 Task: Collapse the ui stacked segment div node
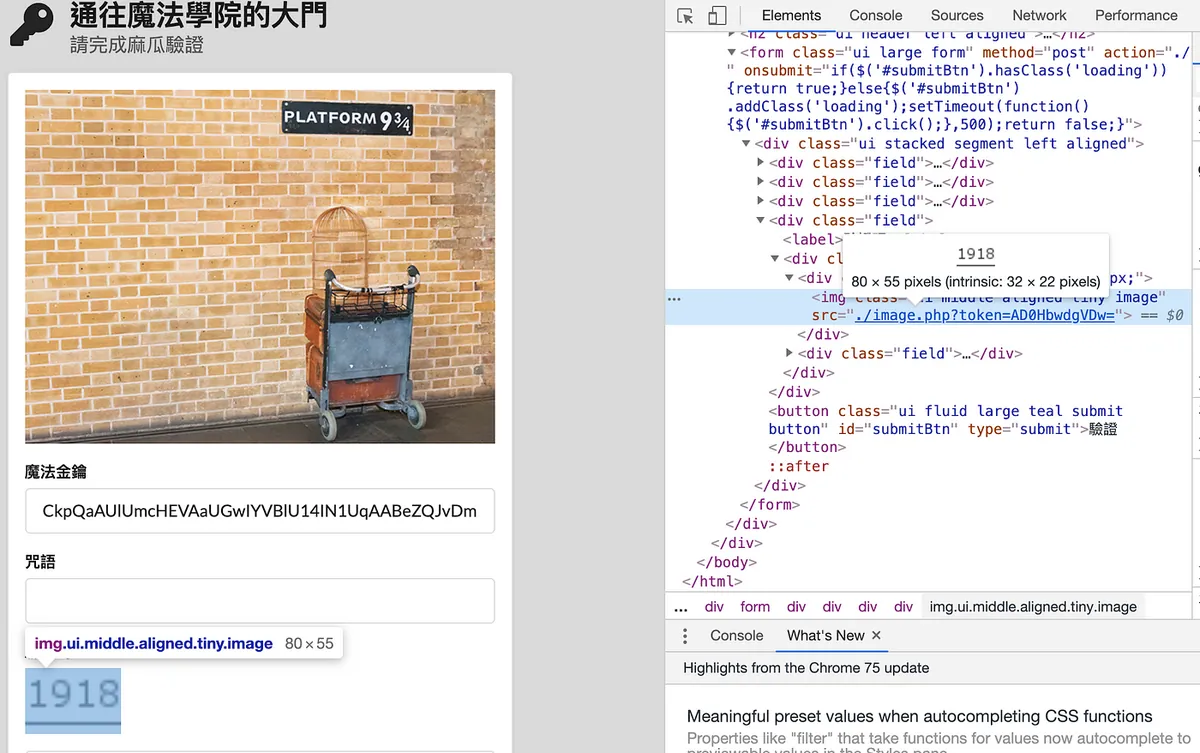click(x=746, y=144)
